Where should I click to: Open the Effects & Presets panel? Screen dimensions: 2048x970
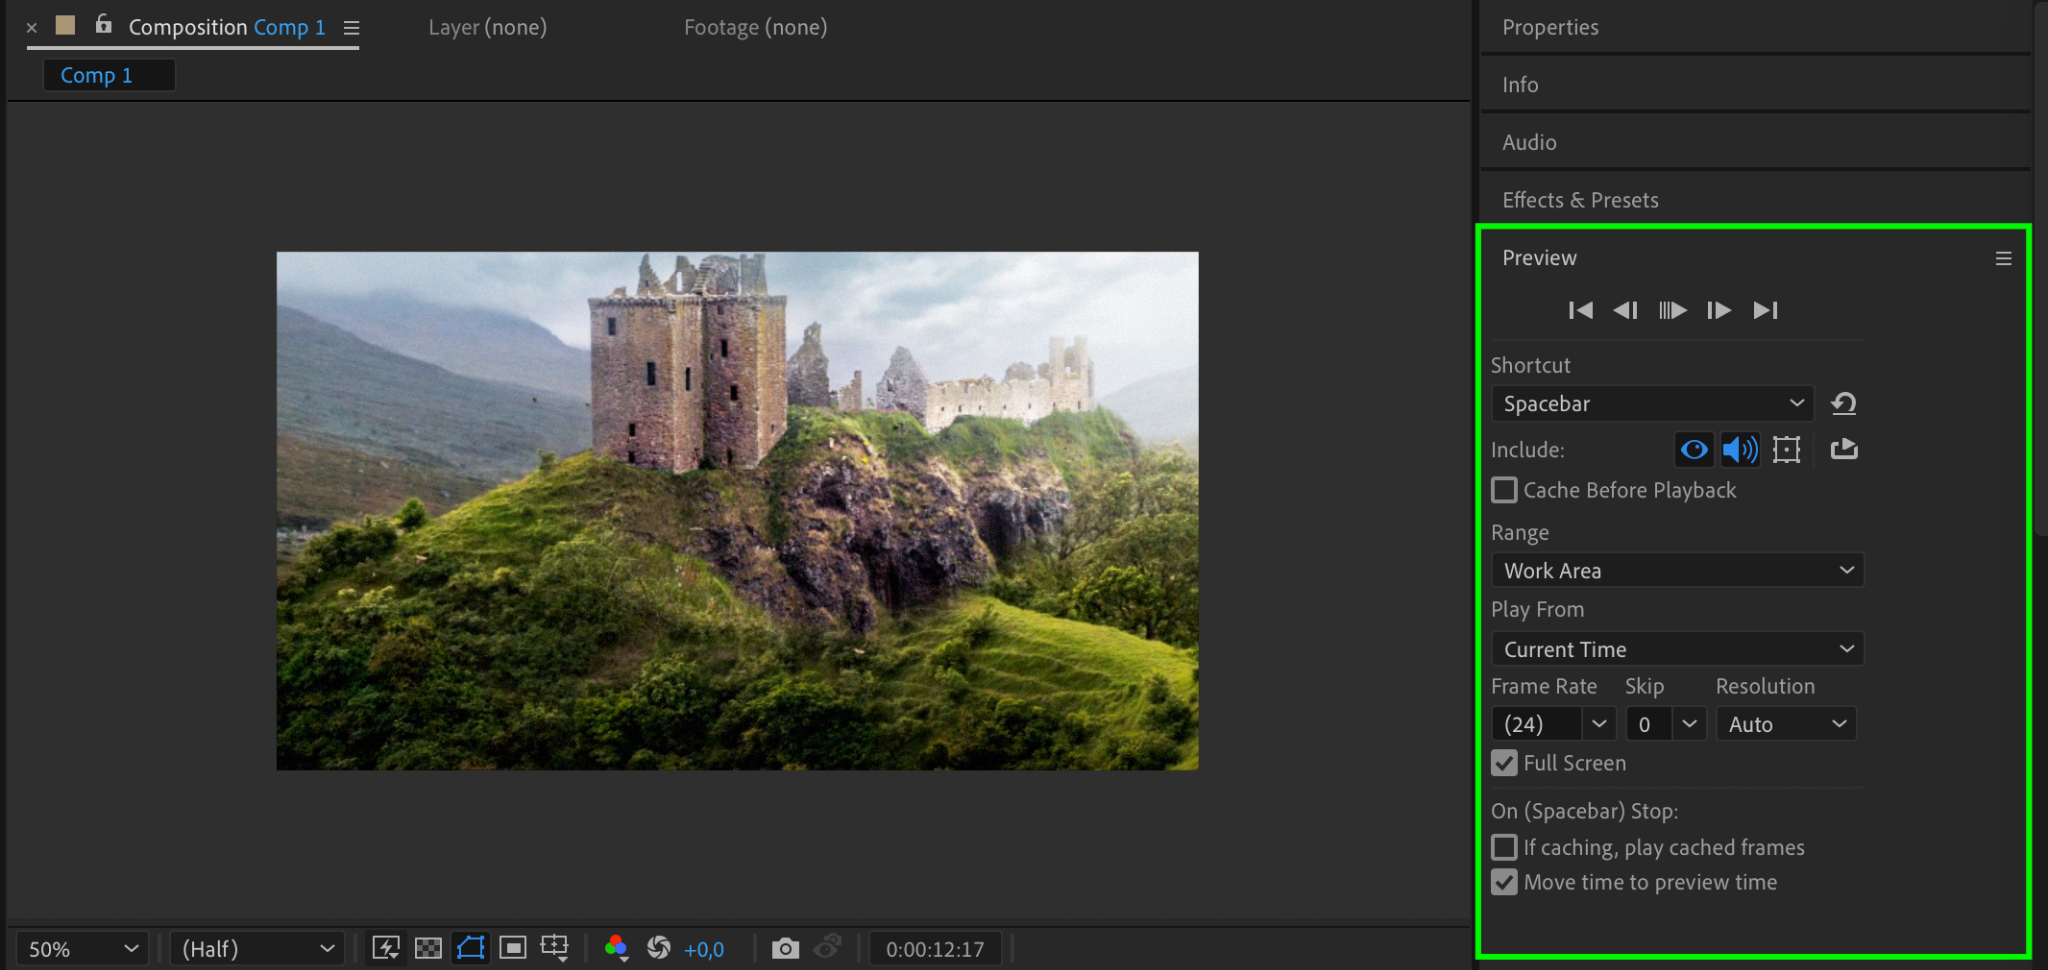tap(1580, 200)
